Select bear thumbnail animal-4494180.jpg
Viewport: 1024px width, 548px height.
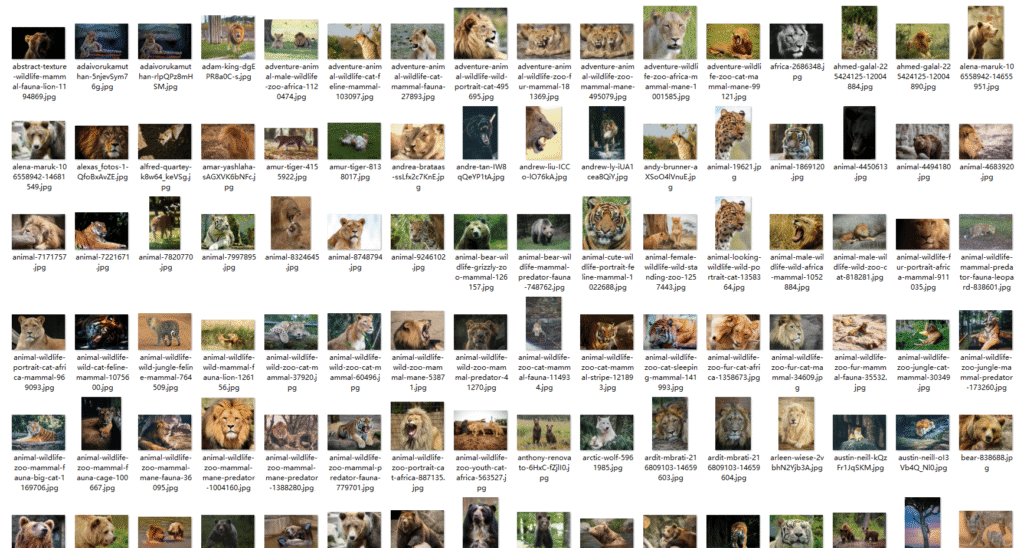[923, 142]
